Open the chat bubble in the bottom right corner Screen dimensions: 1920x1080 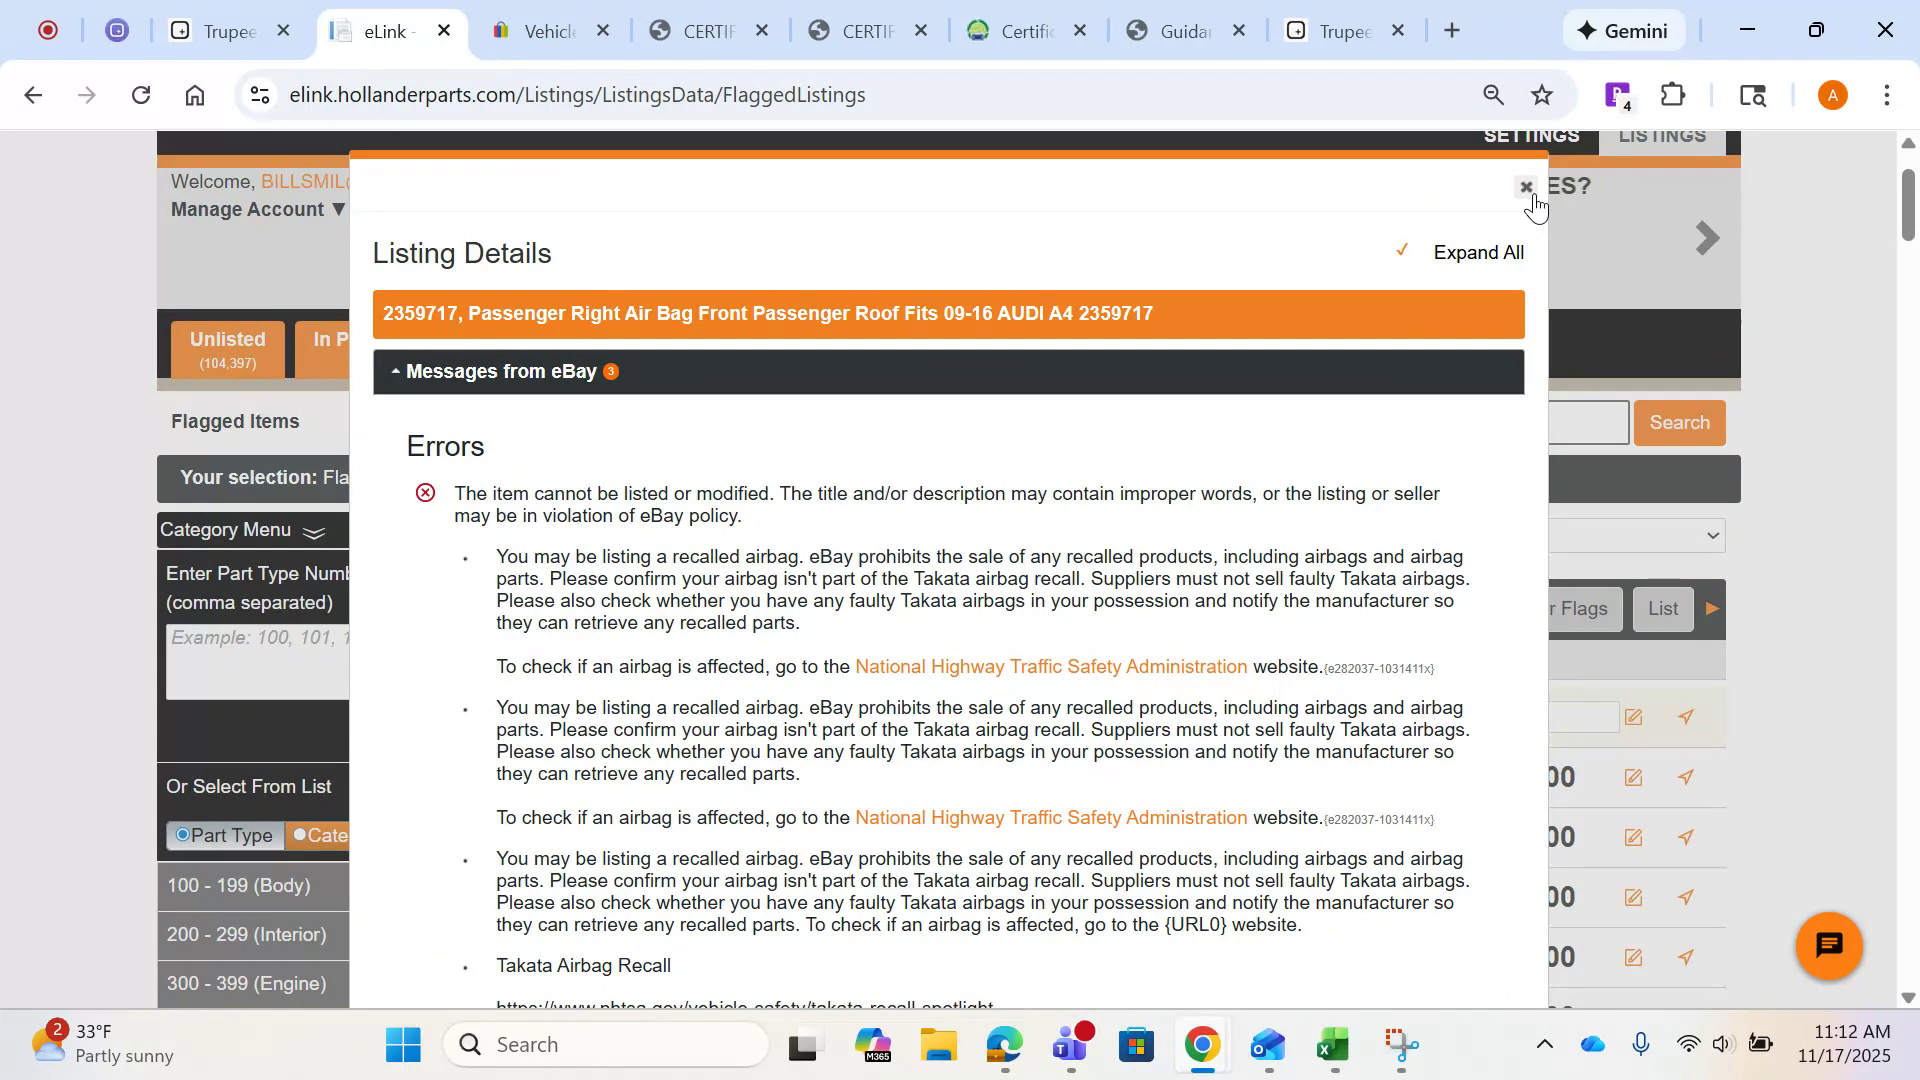tap(1828, 945)
